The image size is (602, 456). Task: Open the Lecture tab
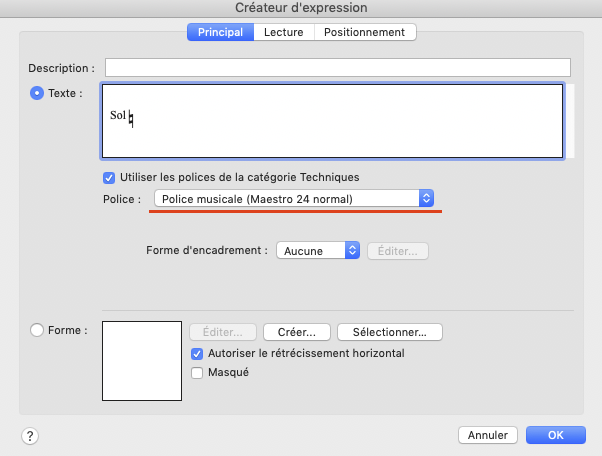(x=283, y=32)
